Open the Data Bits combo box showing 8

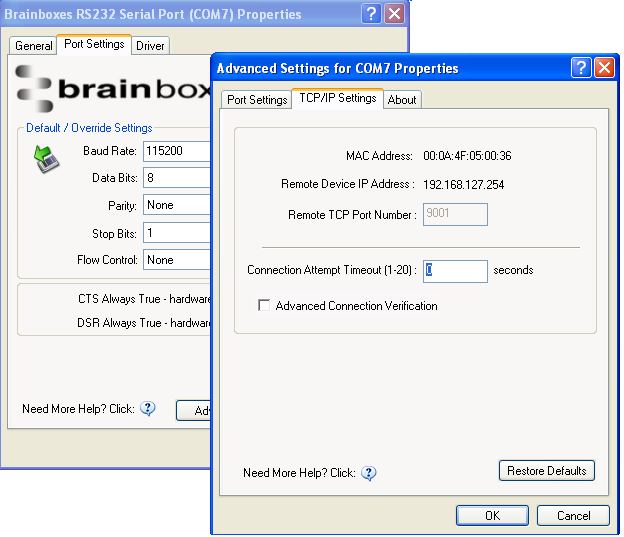pyautogui.click(x=177, y=178)
